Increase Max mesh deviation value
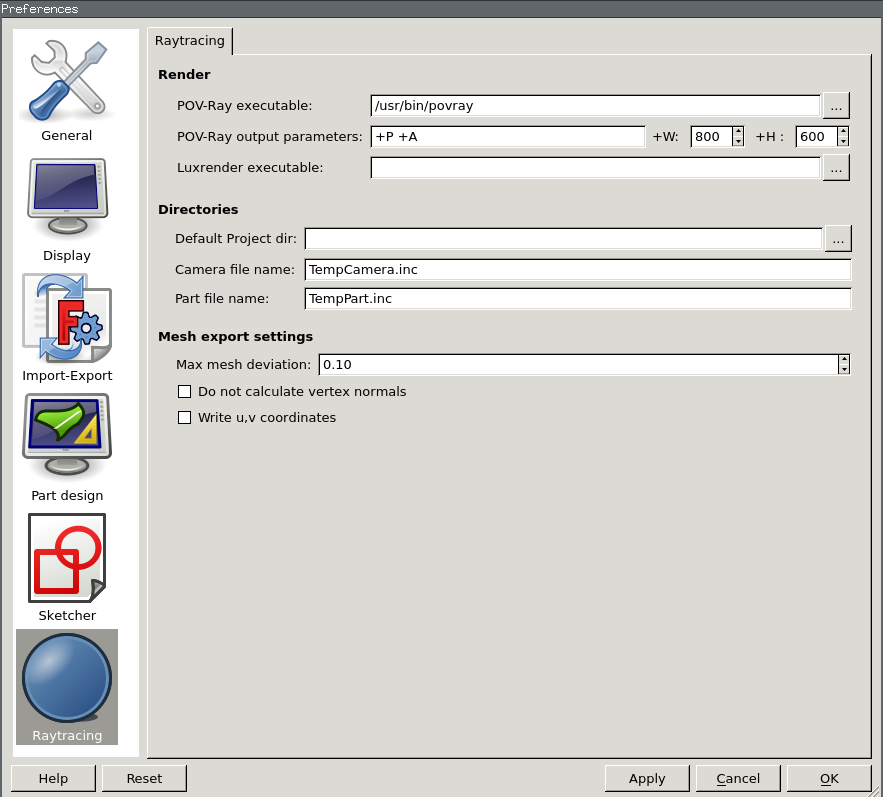 point(844,359)
